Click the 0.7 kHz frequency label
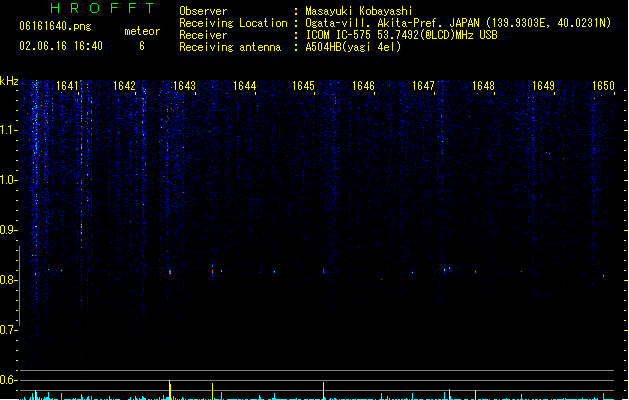The image size is (629, 400). [8, 330]
